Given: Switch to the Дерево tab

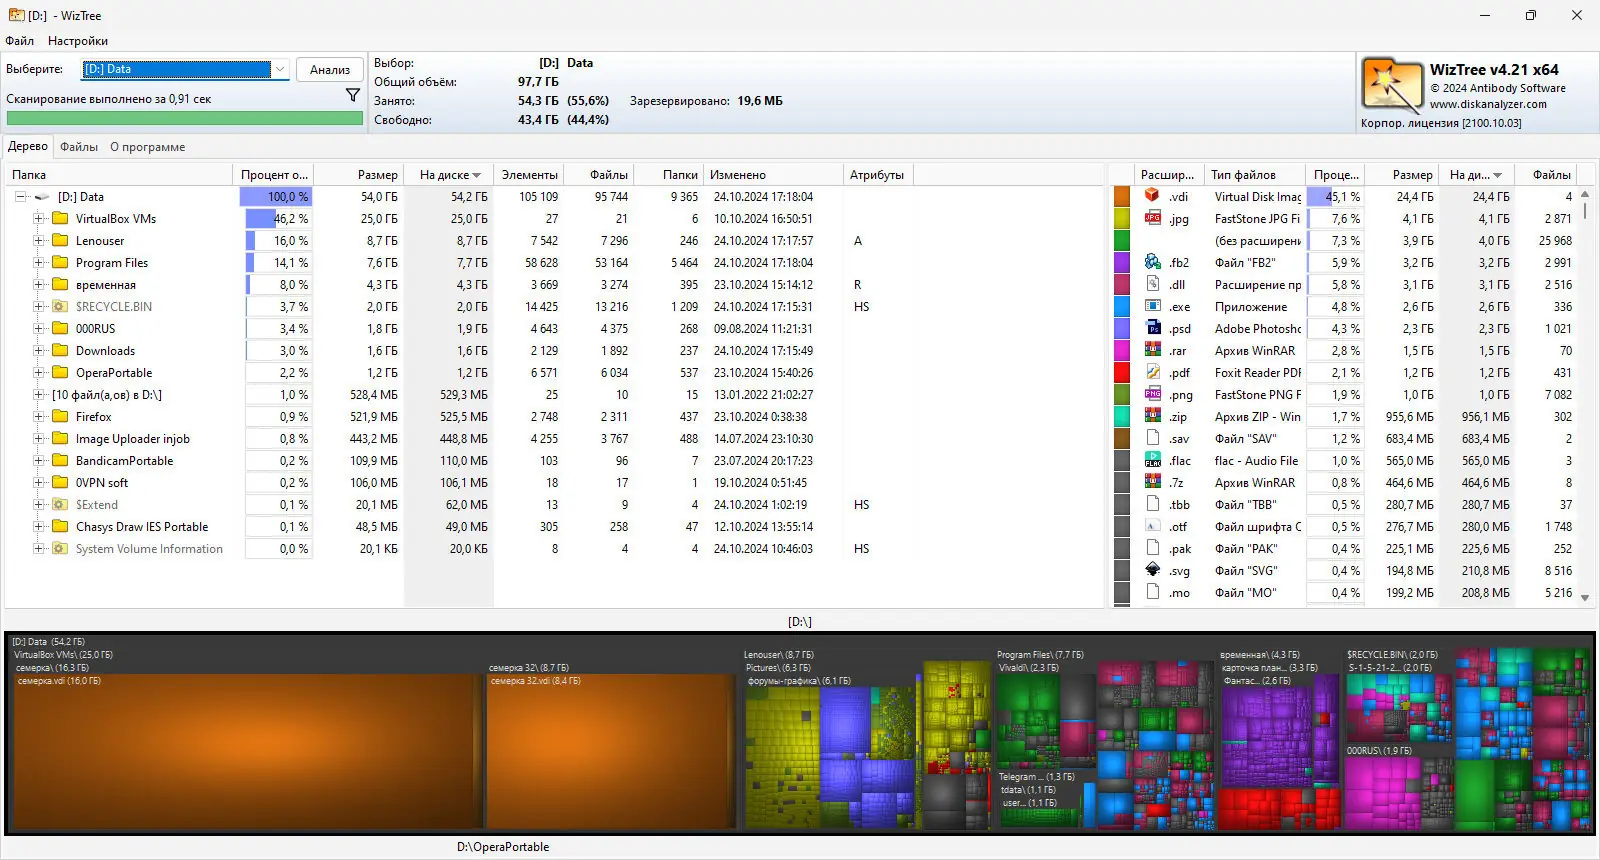Looking at the screenshot, I should pyautogui.click(x=28, y=146).
